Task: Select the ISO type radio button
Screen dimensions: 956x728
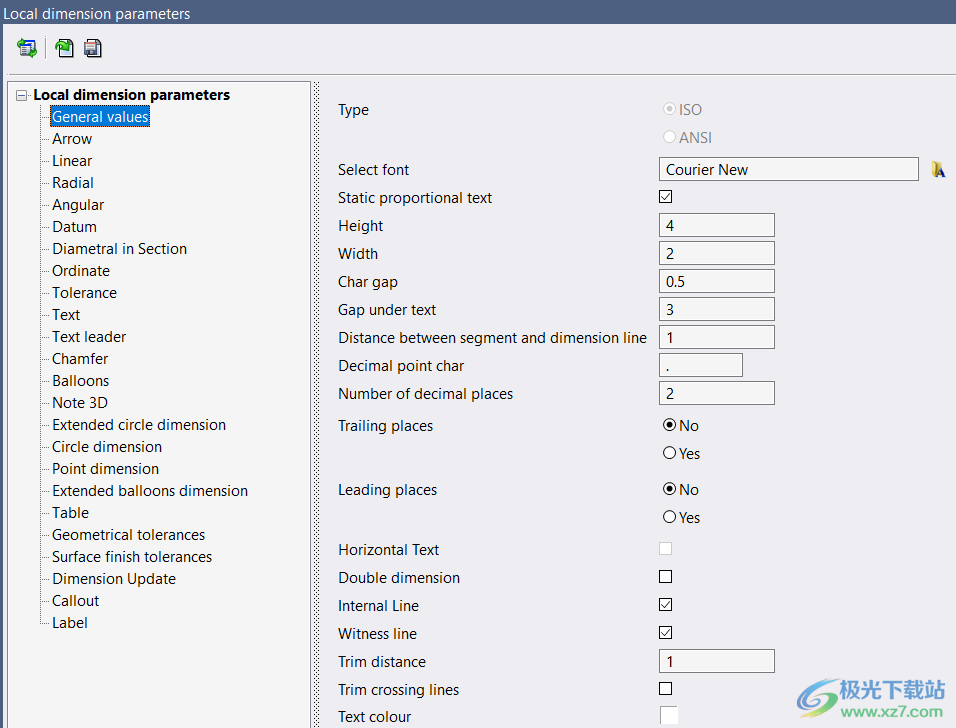Action: point(669,109)
